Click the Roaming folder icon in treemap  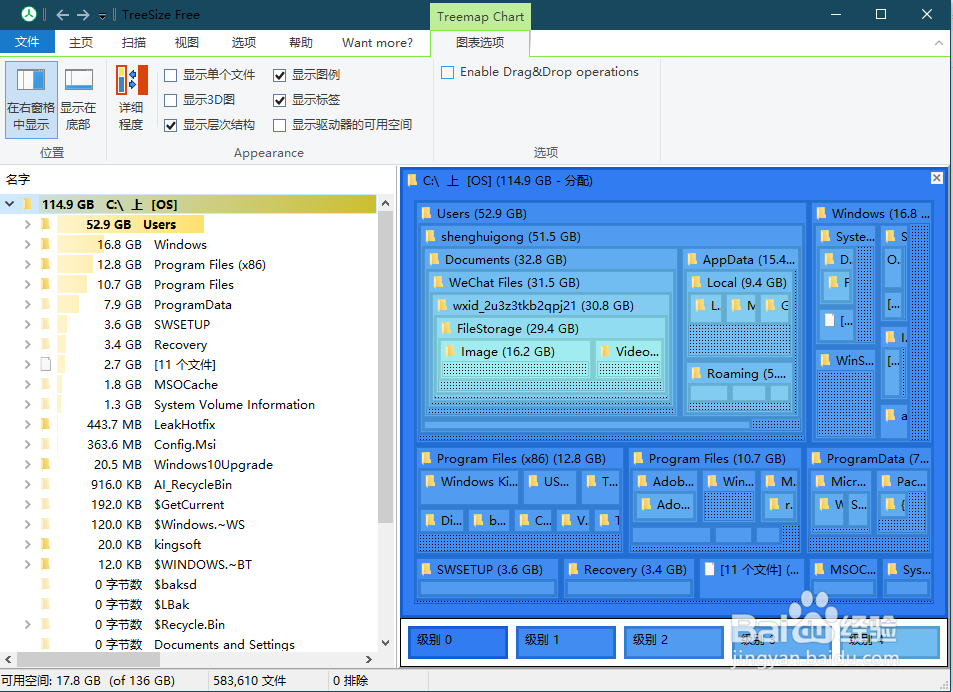697,373
